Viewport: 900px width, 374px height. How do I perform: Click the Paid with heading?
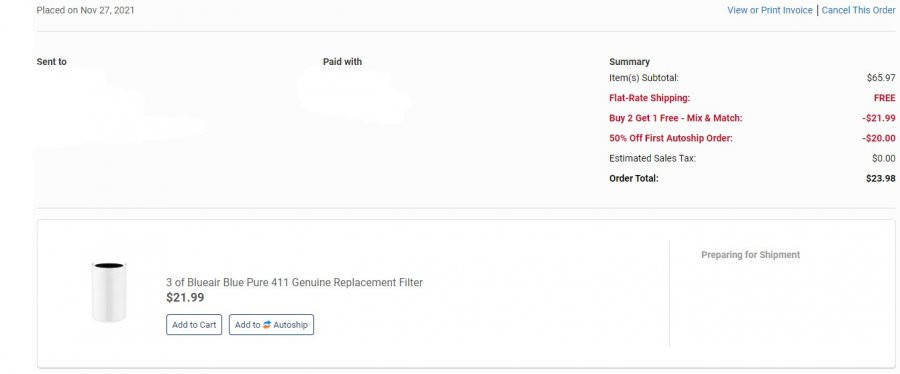(342, 62)
